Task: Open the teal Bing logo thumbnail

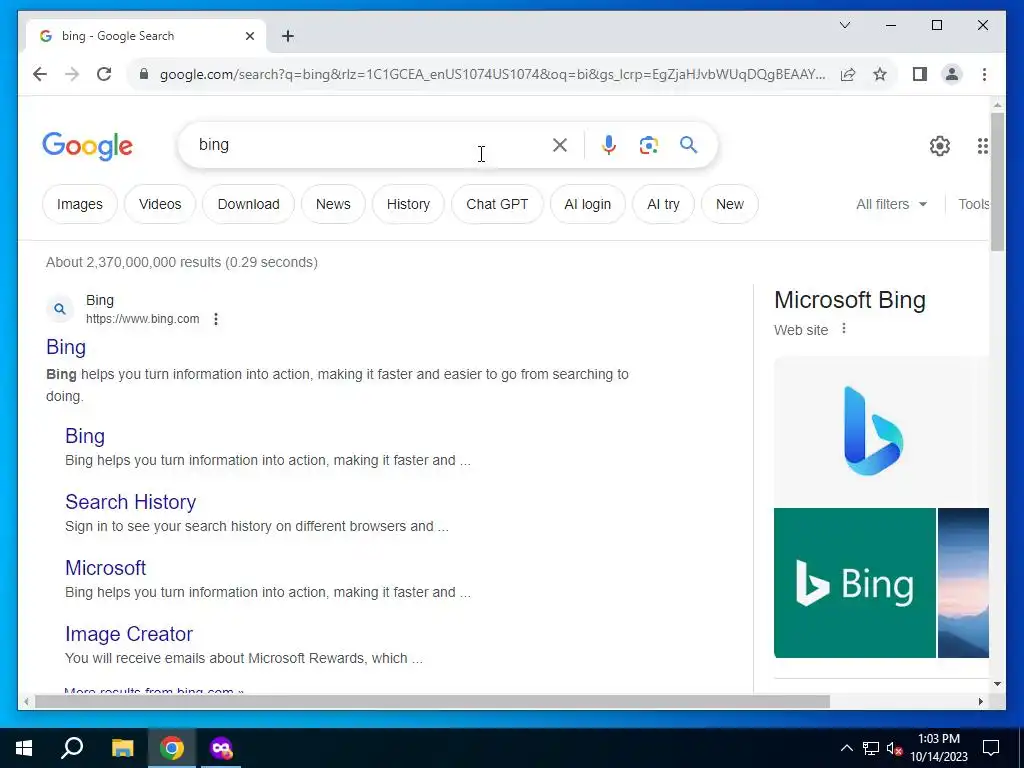Action: [x=855, y=583]
